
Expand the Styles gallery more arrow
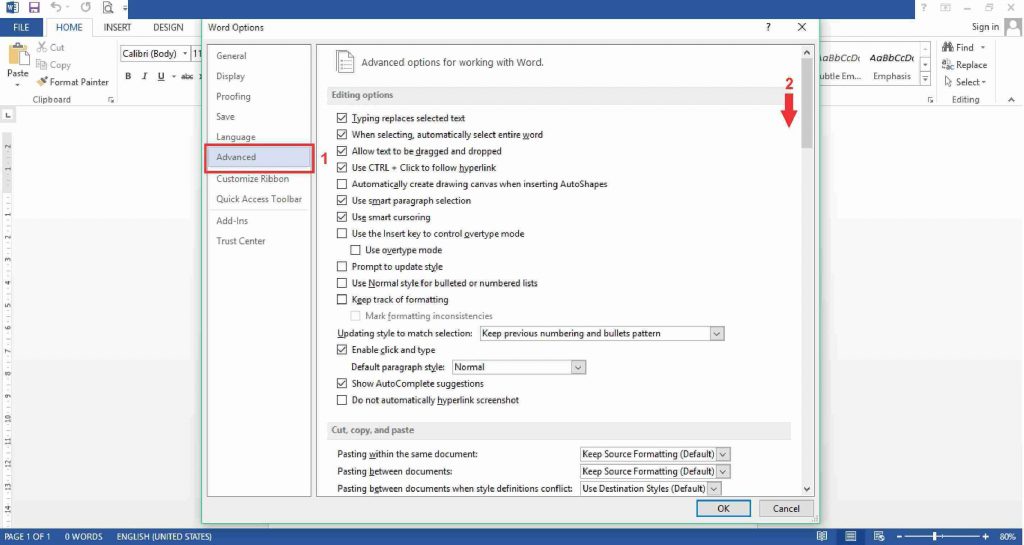pos(925,79)
